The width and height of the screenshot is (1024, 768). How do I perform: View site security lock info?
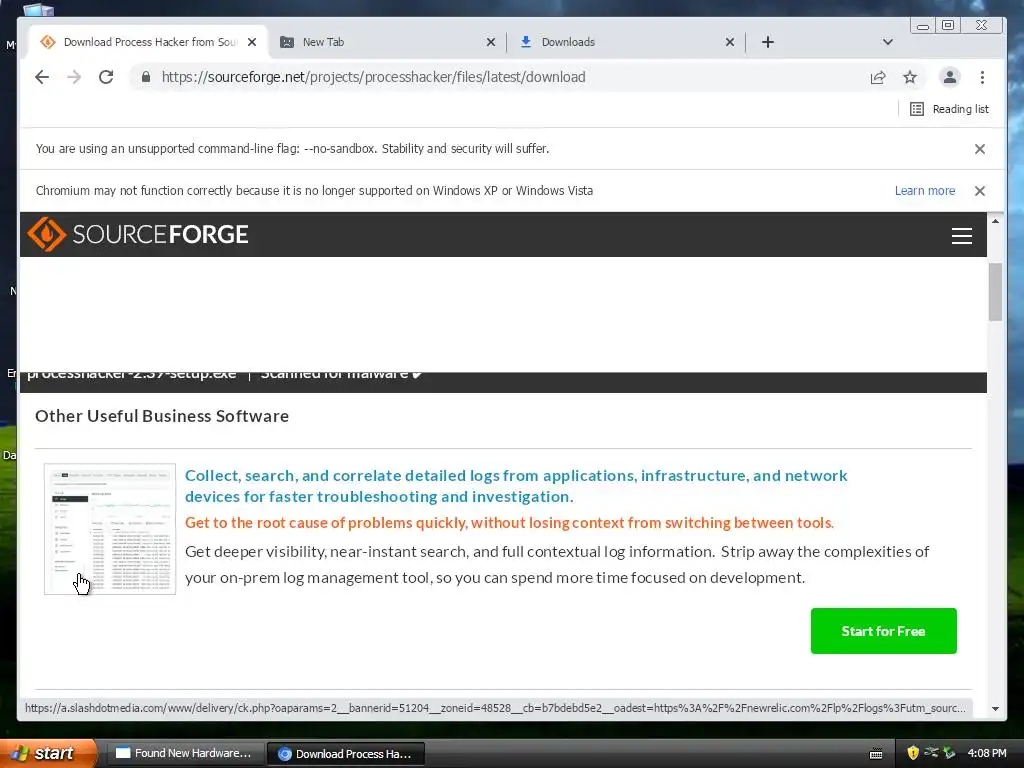[146, 77]
